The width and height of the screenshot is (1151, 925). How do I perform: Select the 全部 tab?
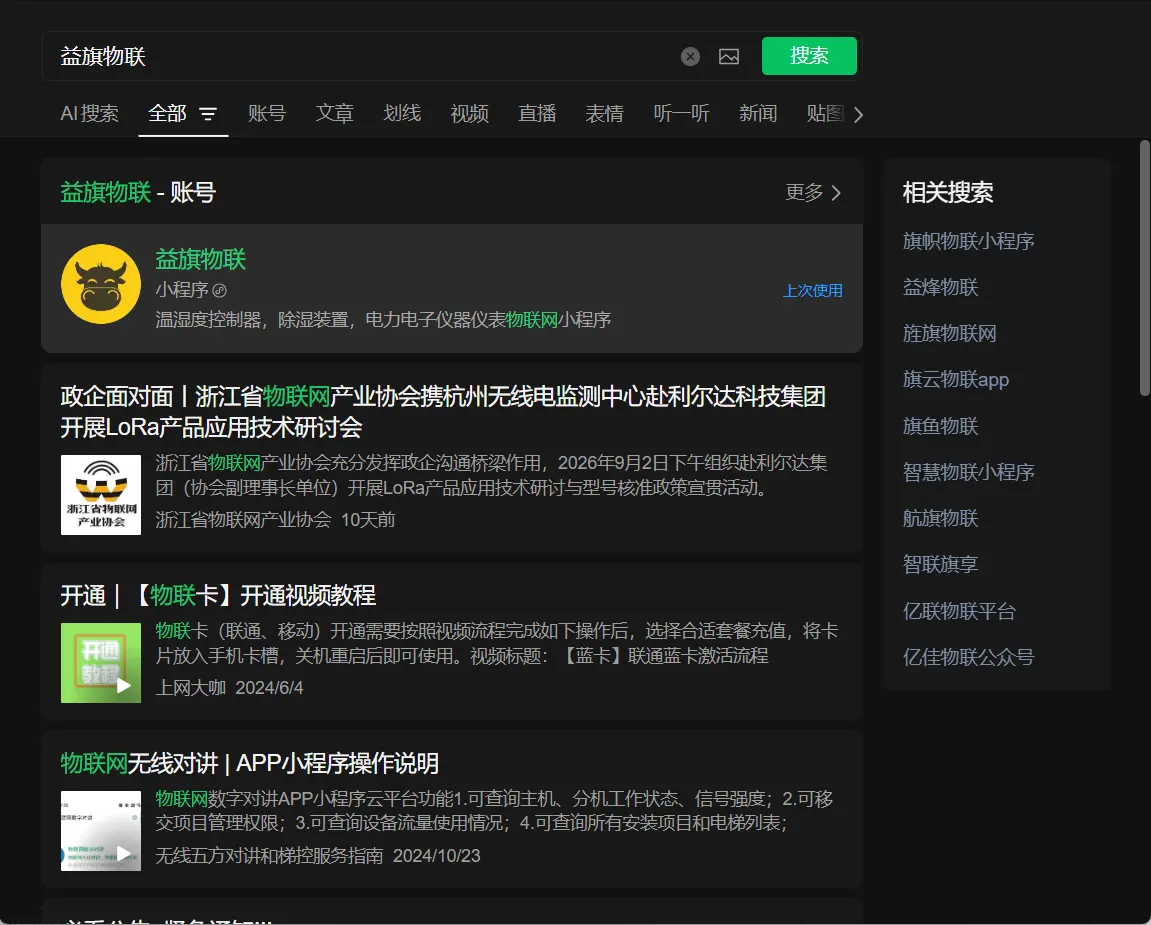(167, 113)
